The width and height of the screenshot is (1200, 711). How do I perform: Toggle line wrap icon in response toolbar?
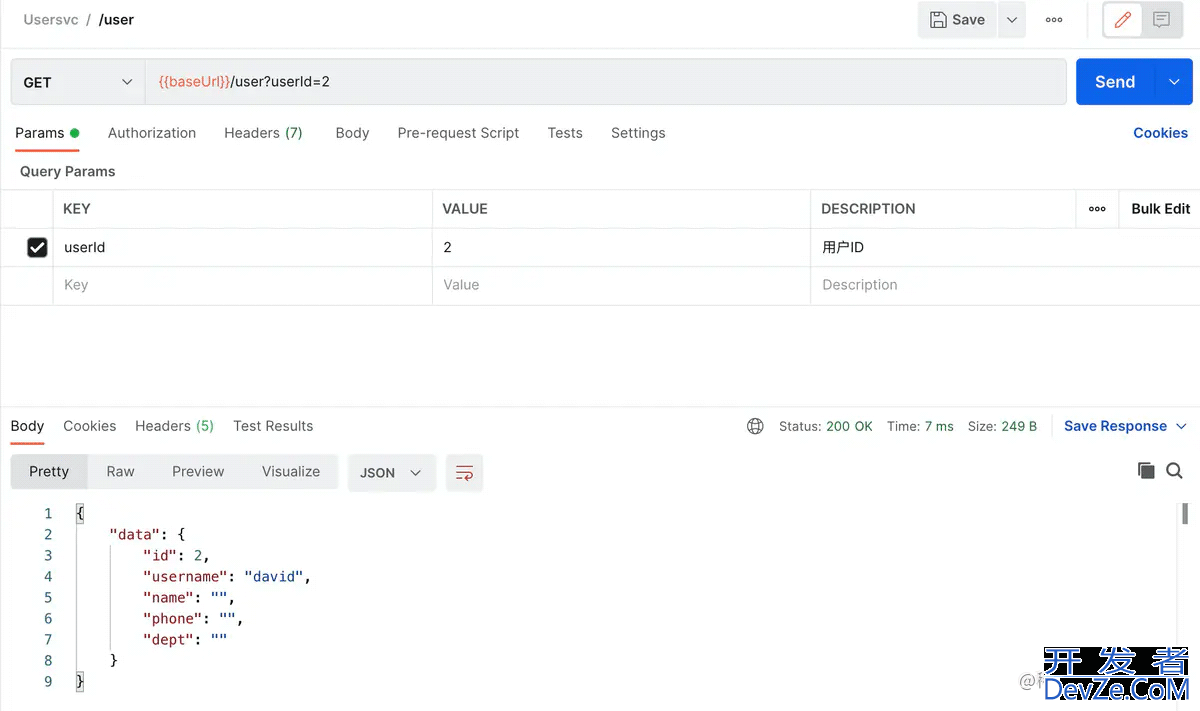[464, 473]
